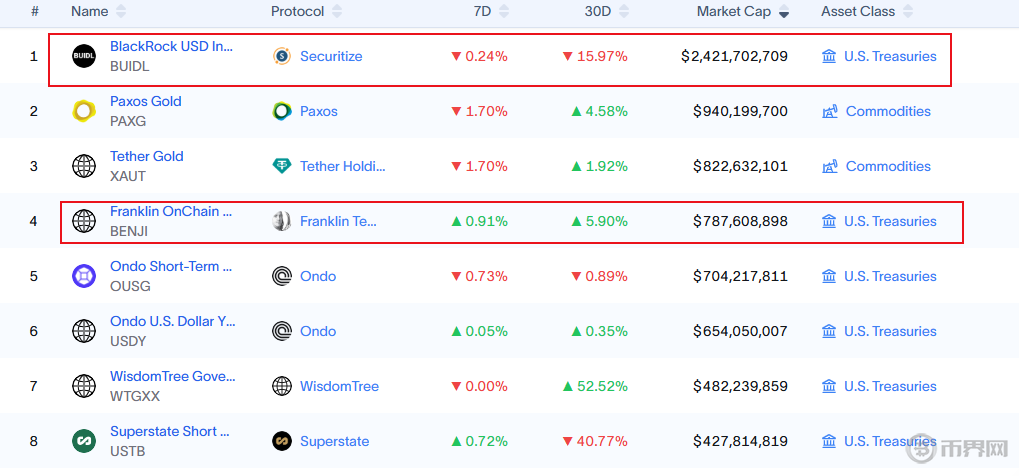Click the Commodities icon in Paxos Gold row
The height and width of the screenshot is (476, 1019).
coord(829,111)
